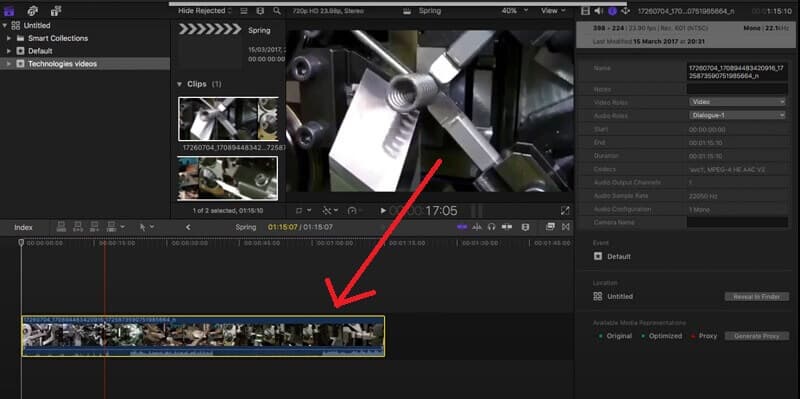
Task: Append clip to storyline button
Action: (x=94, y=227)
